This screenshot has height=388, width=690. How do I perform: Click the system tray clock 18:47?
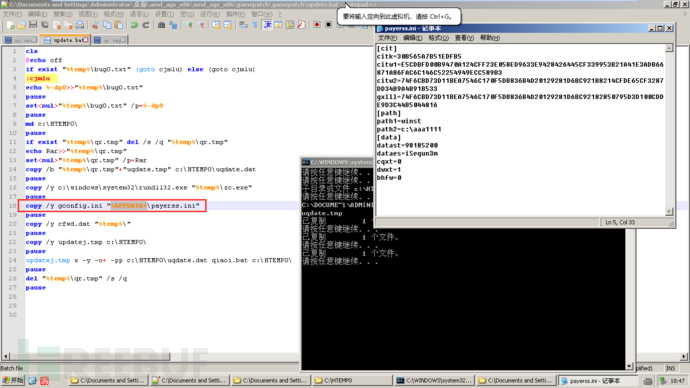point(678,381)
